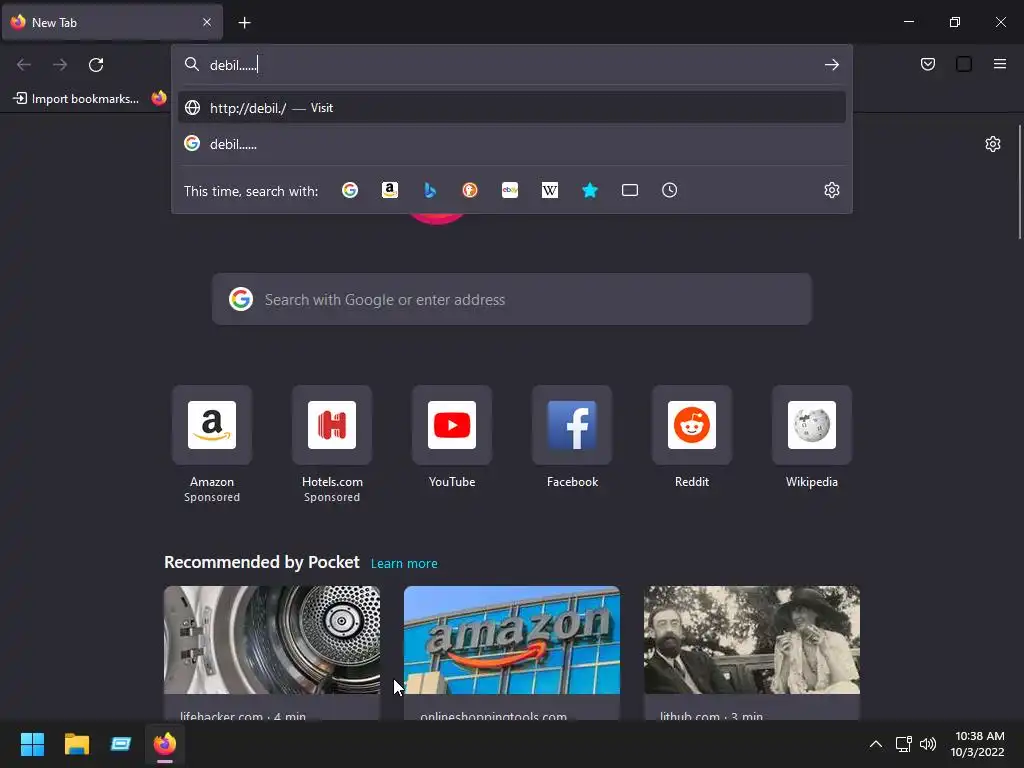Image resolution: width=1024 pixels, height=768 pixels.
Task: Select the New Tab tab
Action: point(112,22)
